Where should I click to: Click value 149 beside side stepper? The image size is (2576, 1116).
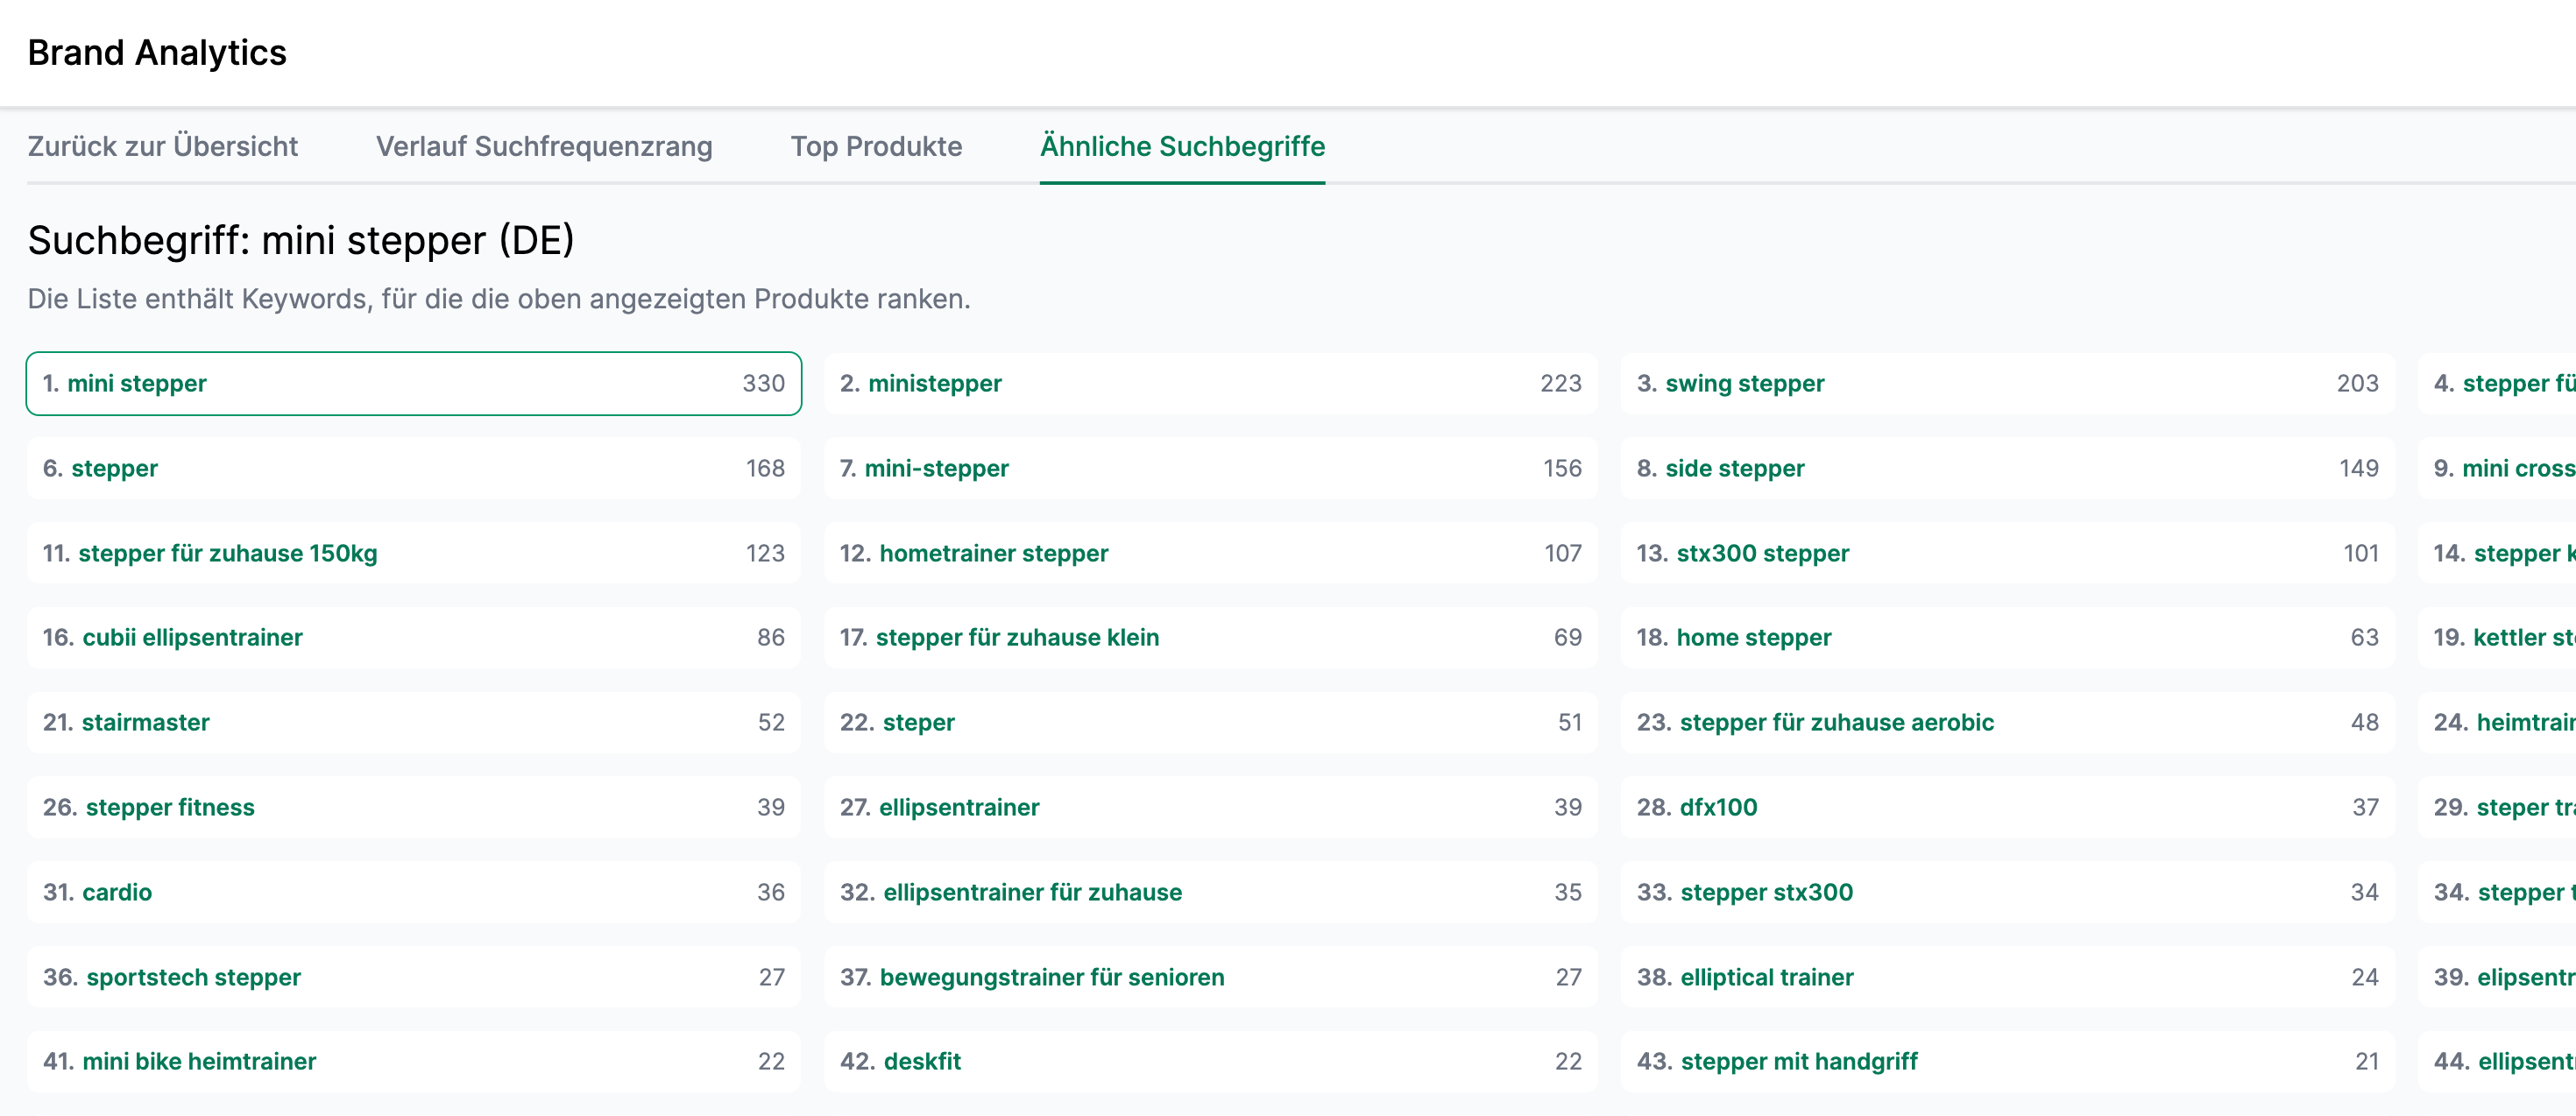pyautogui.click(x=2359, y=468)
